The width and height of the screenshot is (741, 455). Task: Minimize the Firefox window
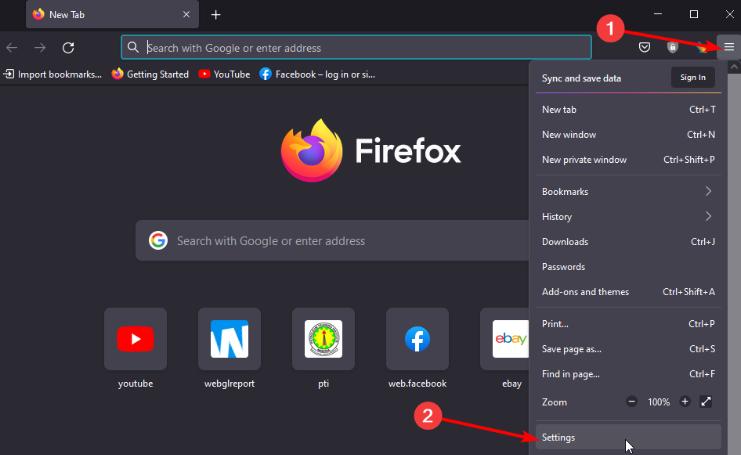coord(657,14)
